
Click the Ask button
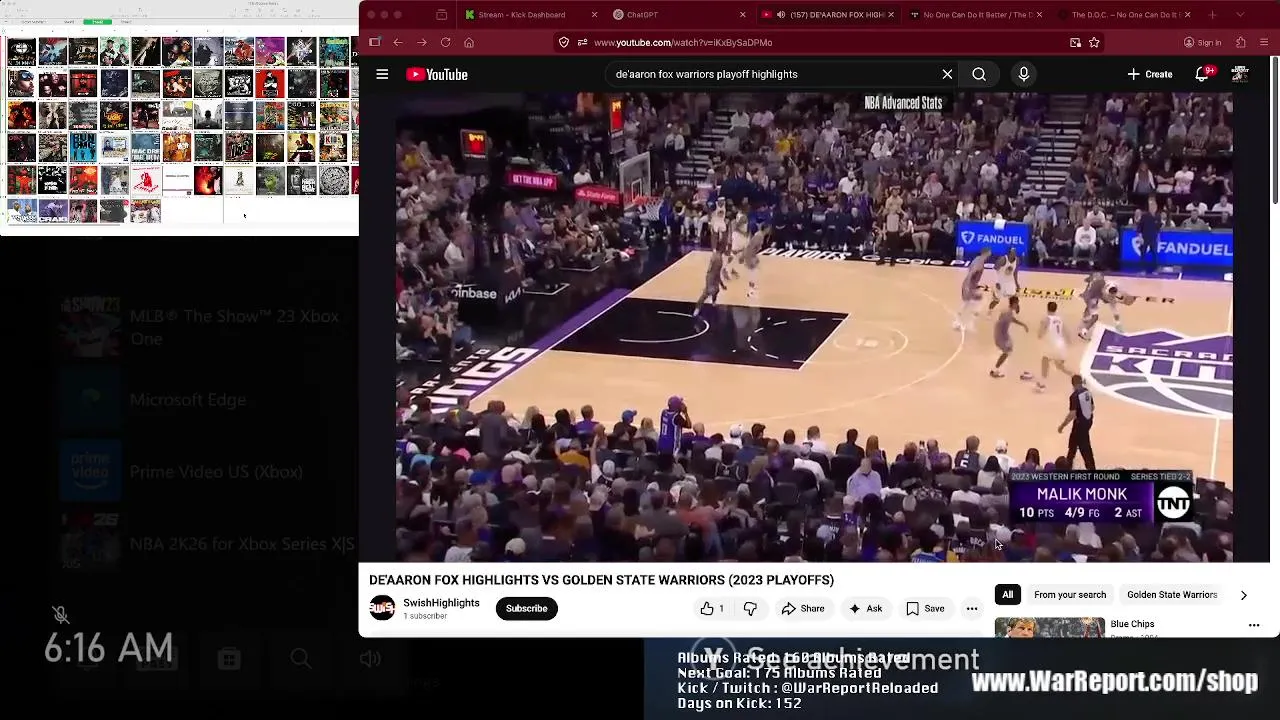coord(866,608)
